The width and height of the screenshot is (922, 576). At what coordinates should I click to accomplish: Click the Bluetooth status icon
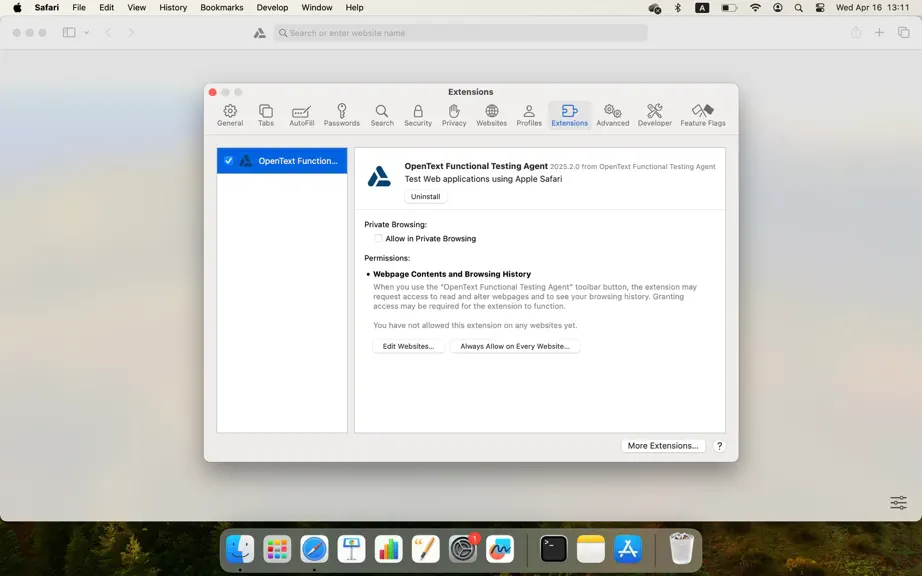(677, 8)
